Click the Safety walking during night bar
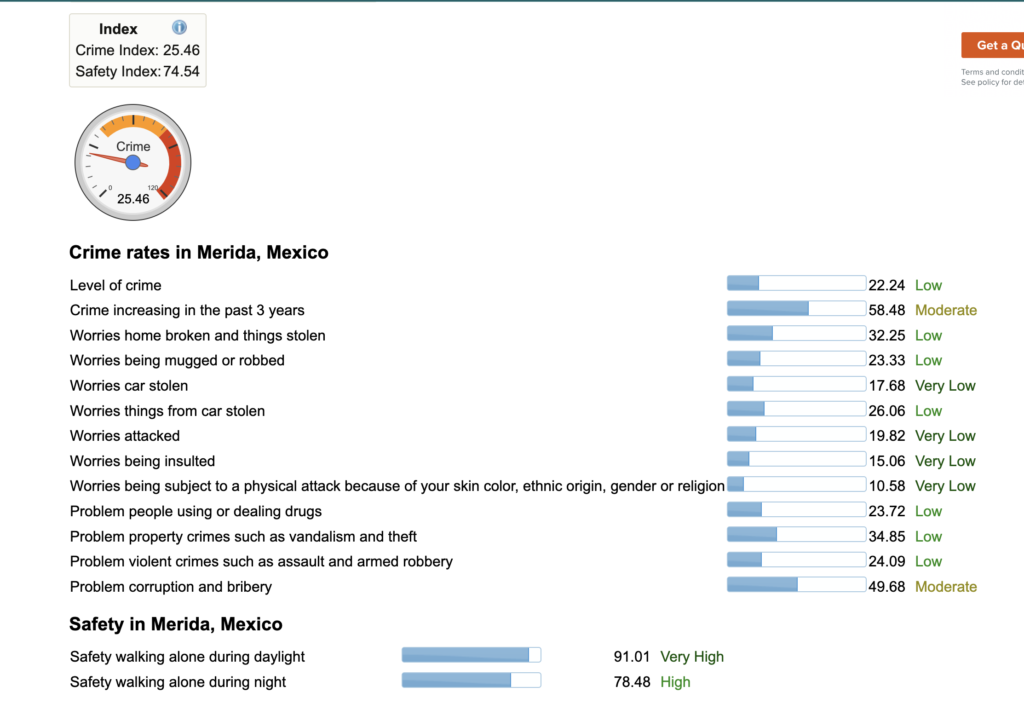 (x=470, y=679)
